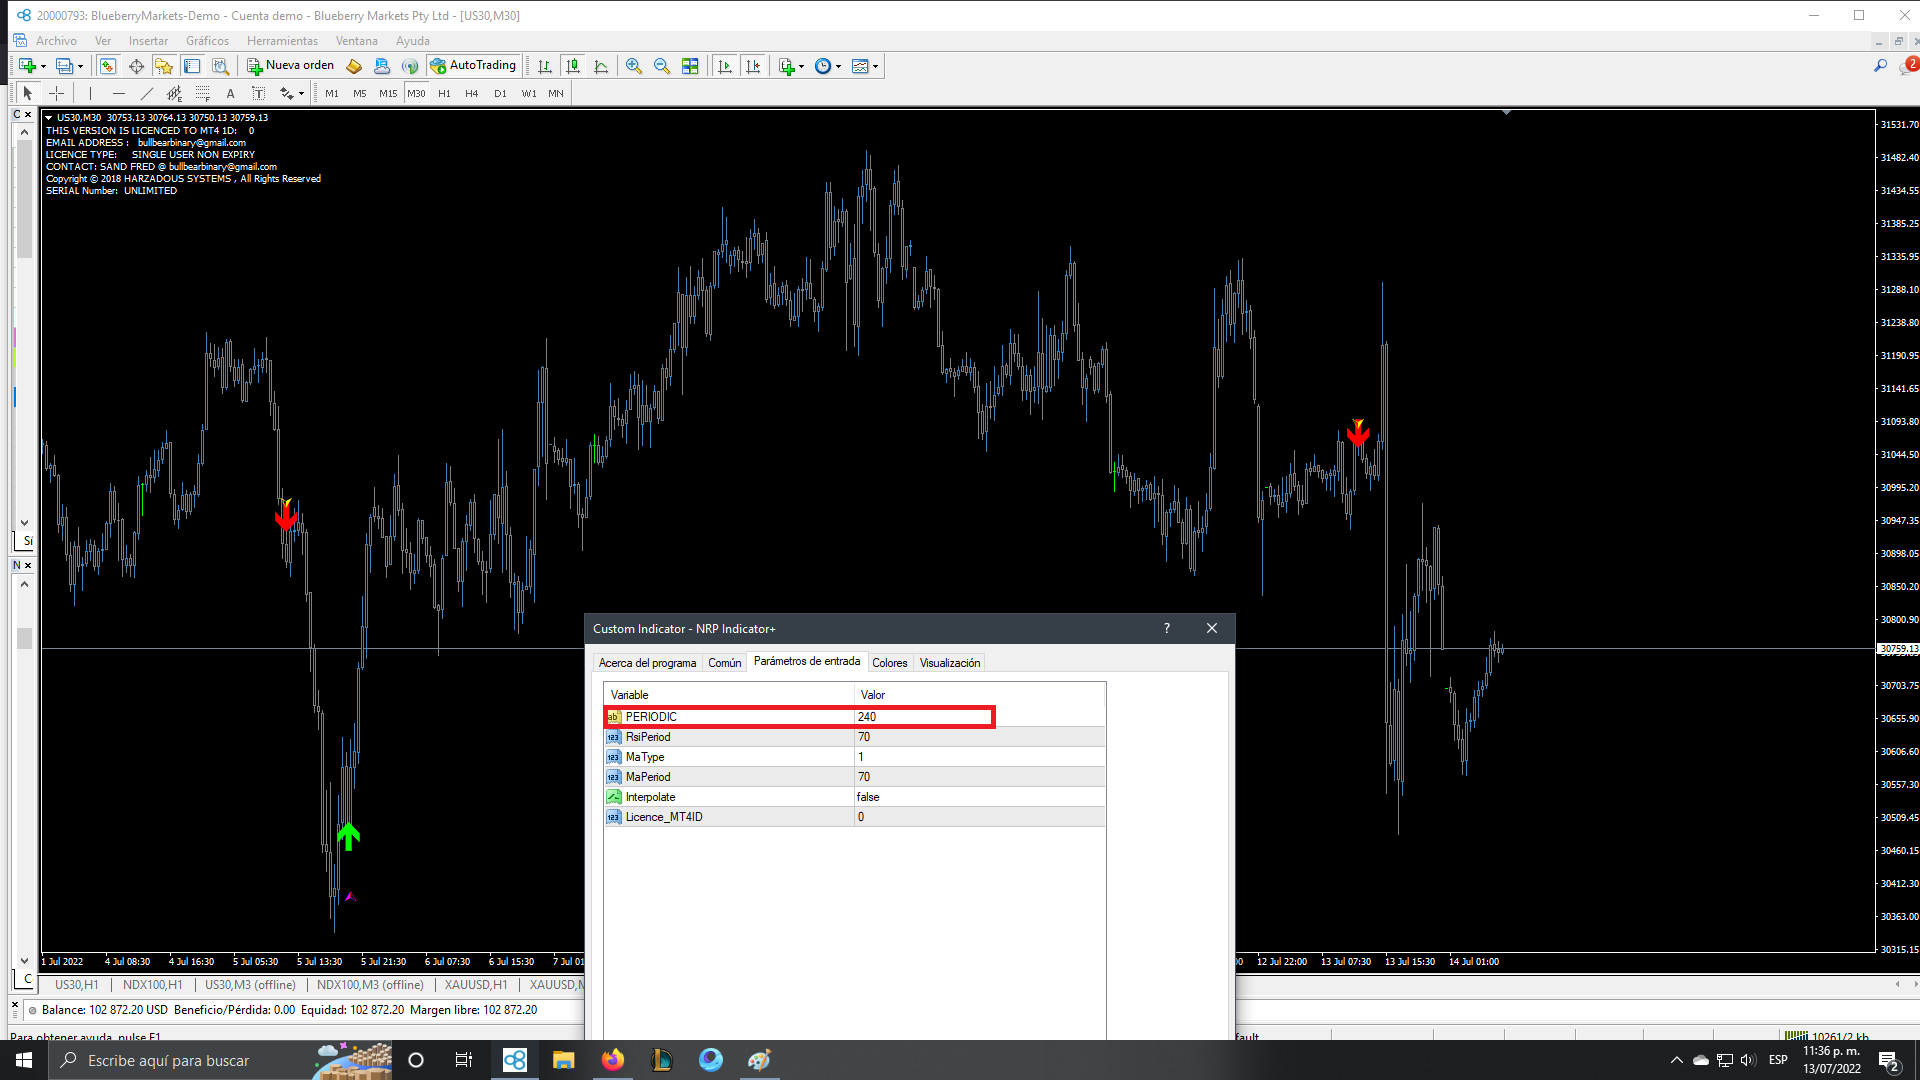The height and width of the screenshot is (1080, 1920).
Task: Edit the PERIODIC value field
Action: 922,717
